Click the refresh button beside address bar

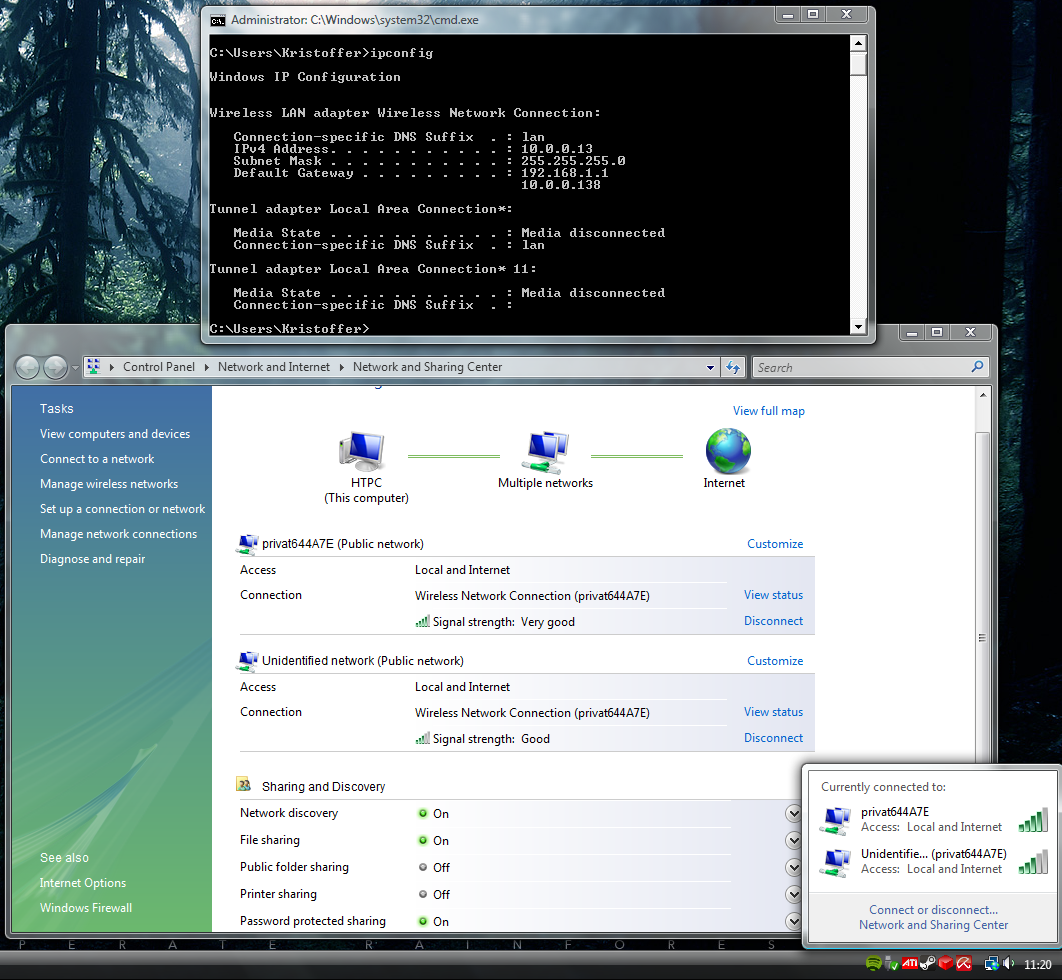coord(734,367)
